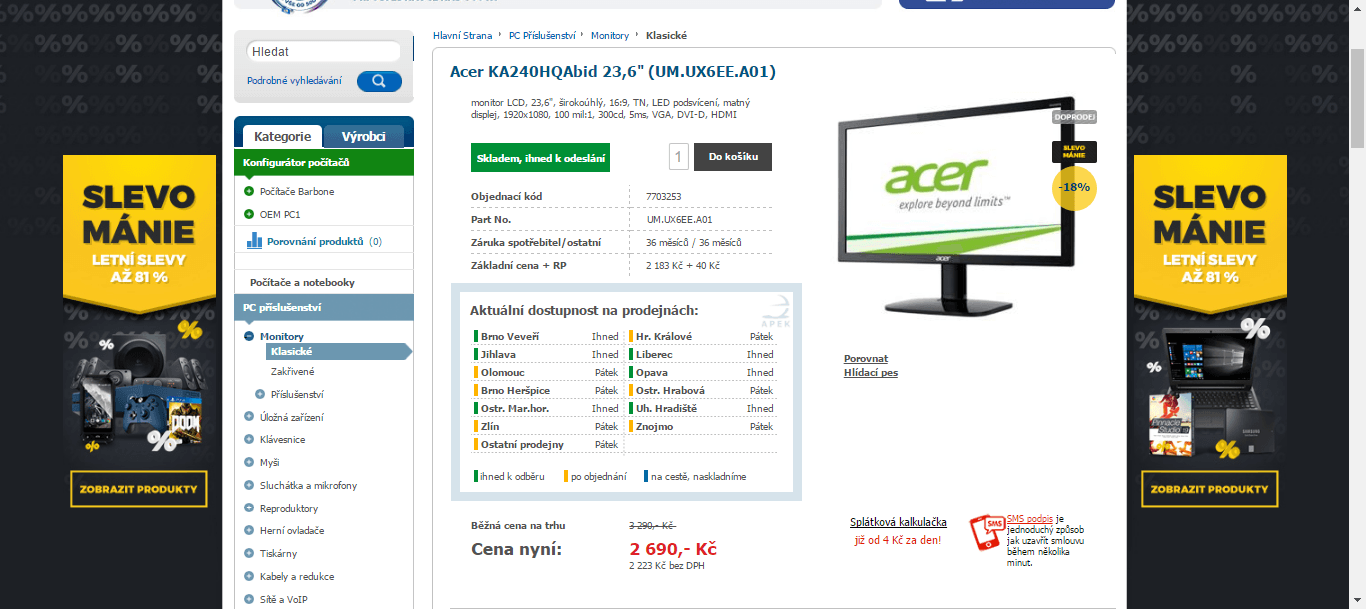Click the Acer monitor product image
Image resolution: width=1366 pixels, height=609 pixels.
tap(957, 204)
